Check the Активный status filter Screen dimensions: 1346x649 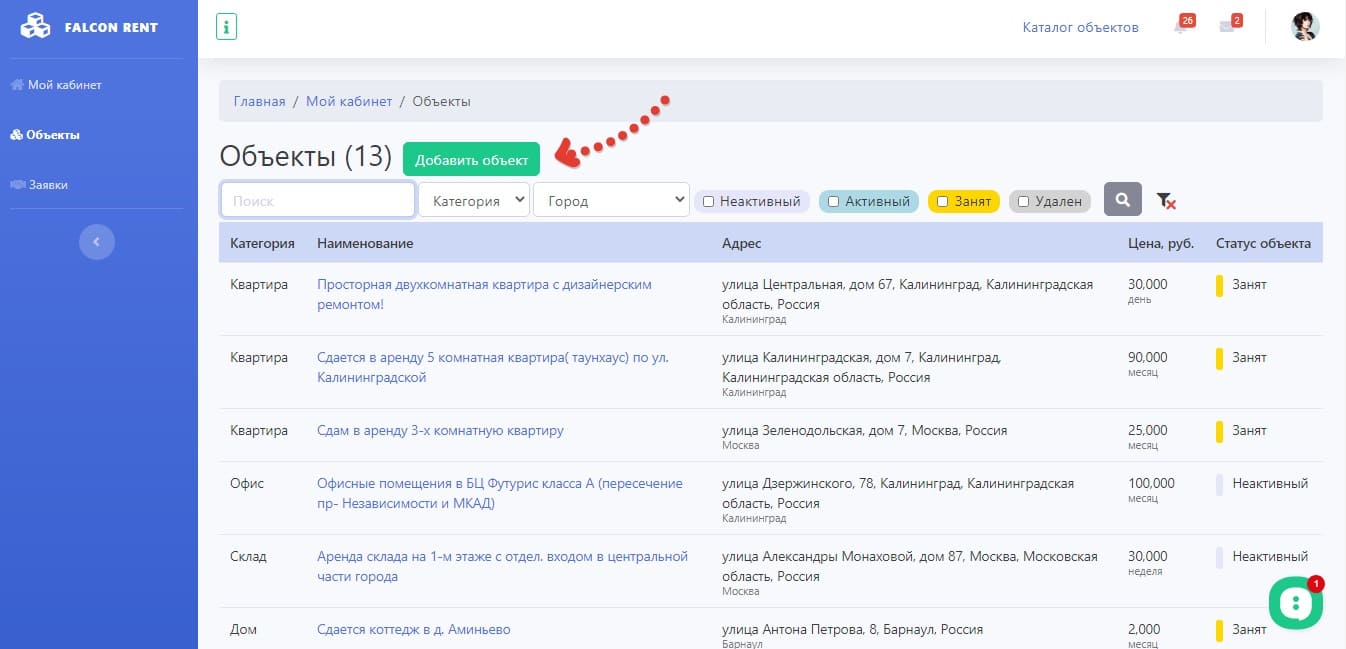(x=833, y=201)
